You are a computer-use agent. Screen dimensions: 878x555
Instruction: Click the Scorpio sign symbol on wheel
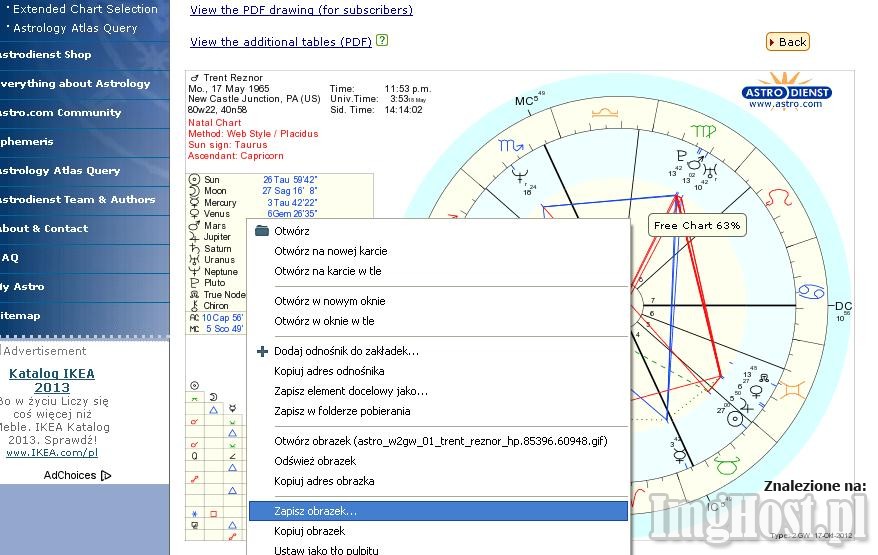tap(511, 146)
